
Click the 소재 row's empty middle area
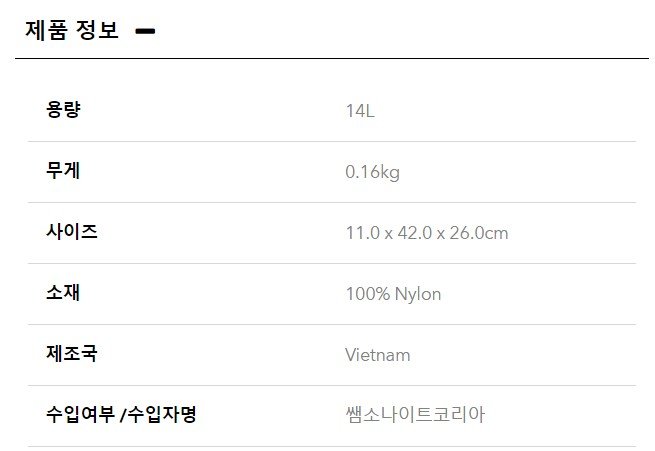coord(213,294)
